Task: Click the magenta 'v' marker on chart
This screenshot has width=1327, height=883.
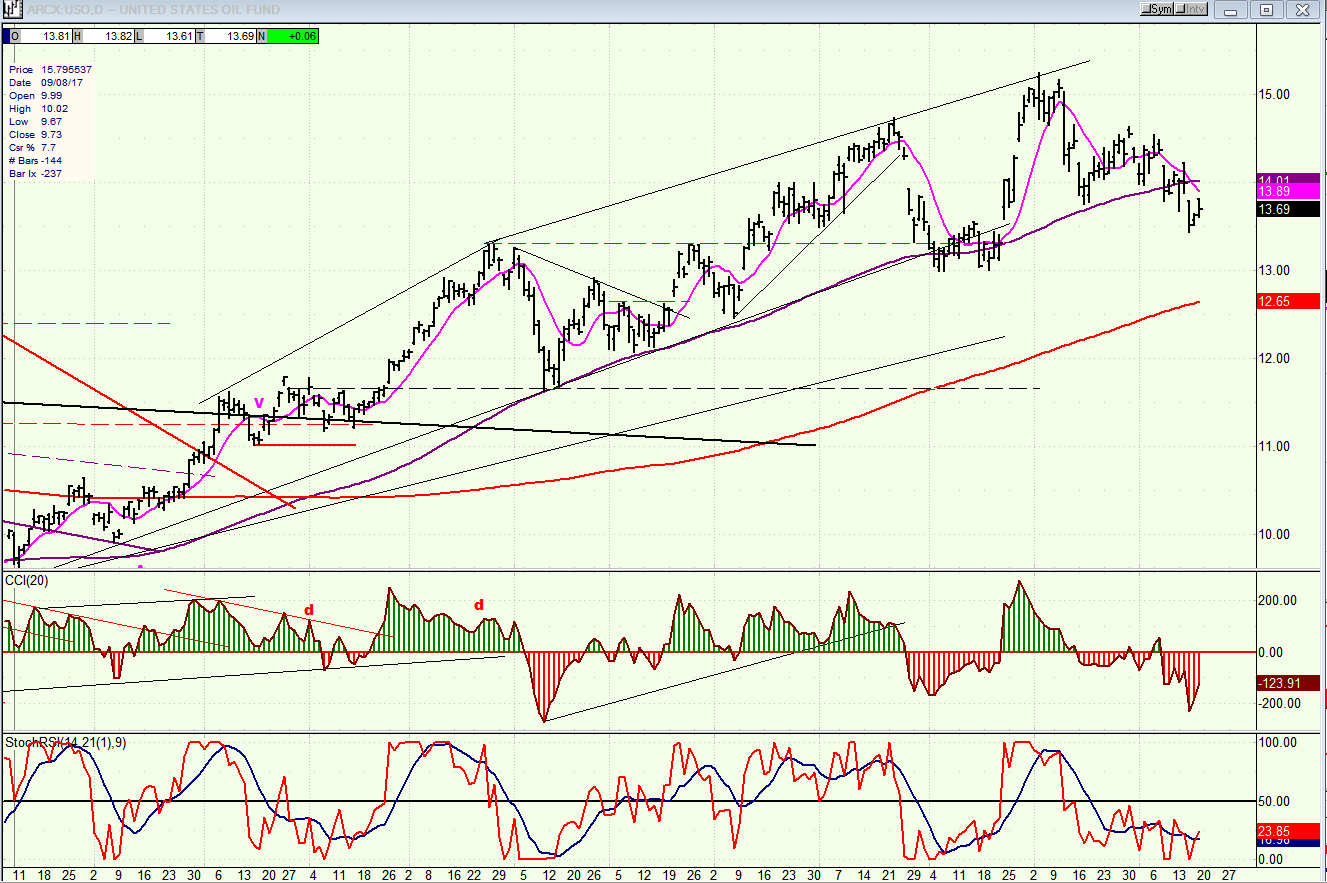Action: [x=259, y=402]
